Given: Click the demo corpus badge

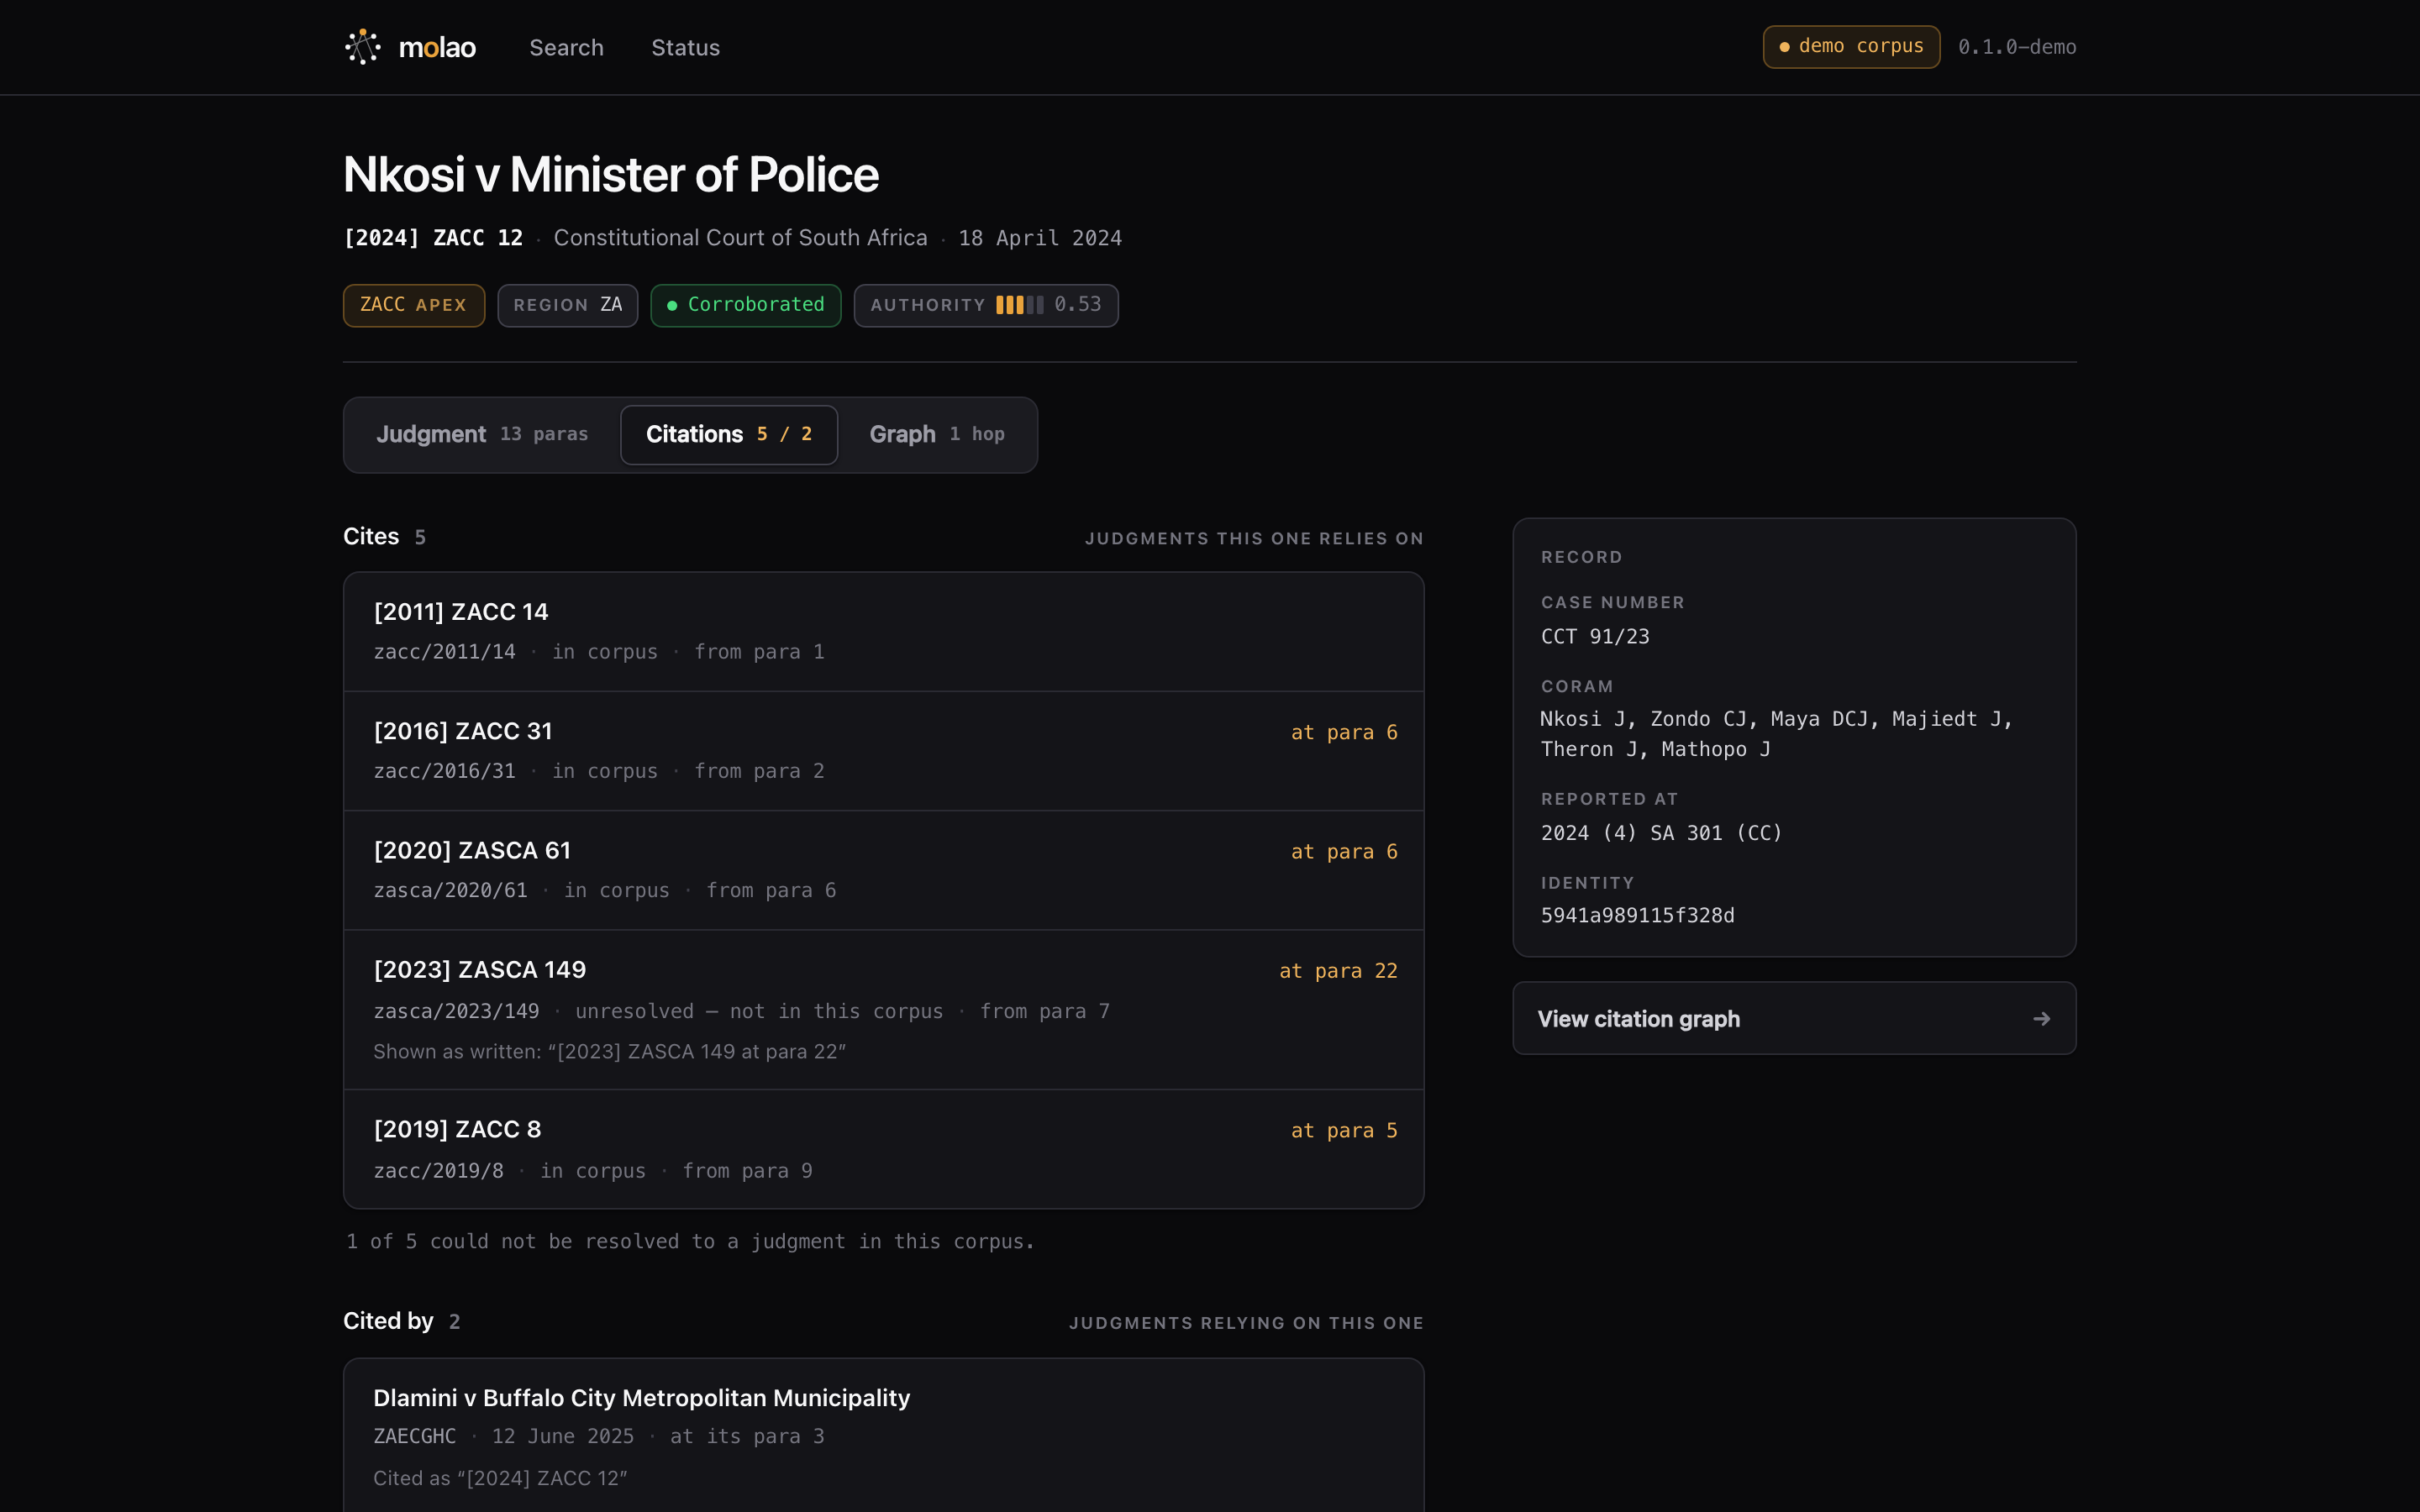Looking at the screenshot, I should coord(1851,47).
